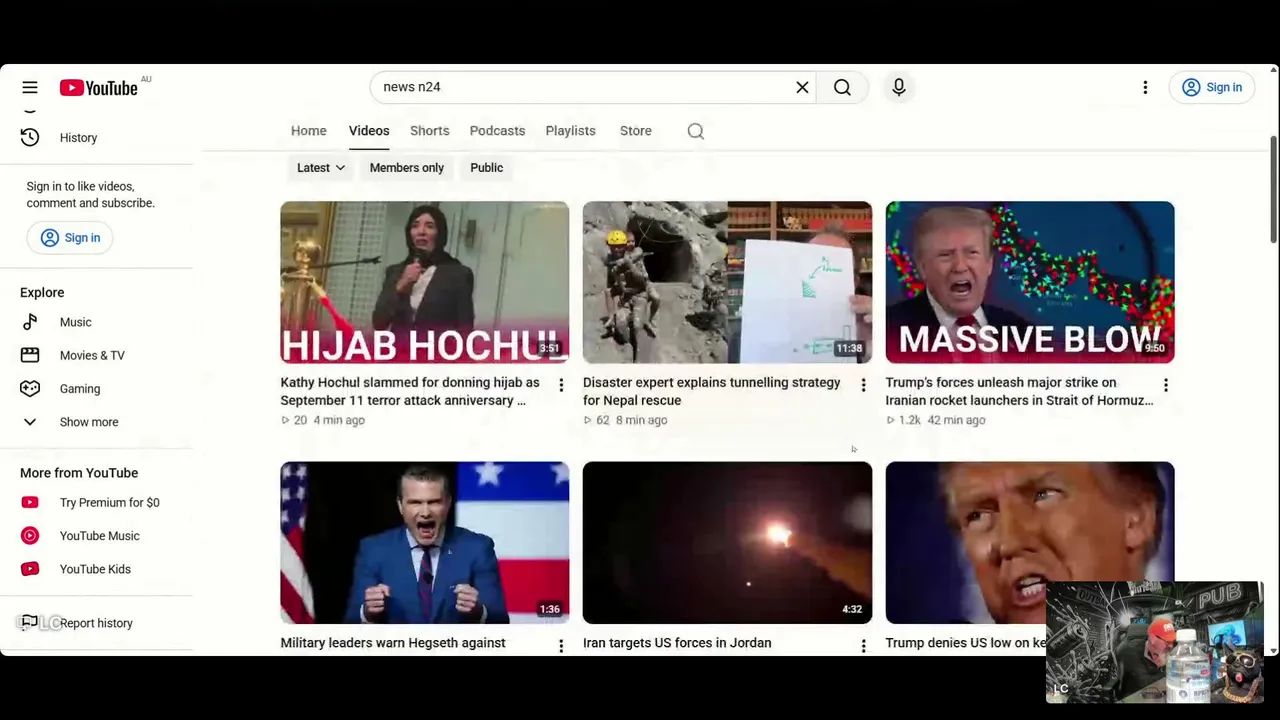The height and width of the screenshot is (720, 1280).
Task: Open Trump's forces Strait of Hormuz title
Action: 1019,391
